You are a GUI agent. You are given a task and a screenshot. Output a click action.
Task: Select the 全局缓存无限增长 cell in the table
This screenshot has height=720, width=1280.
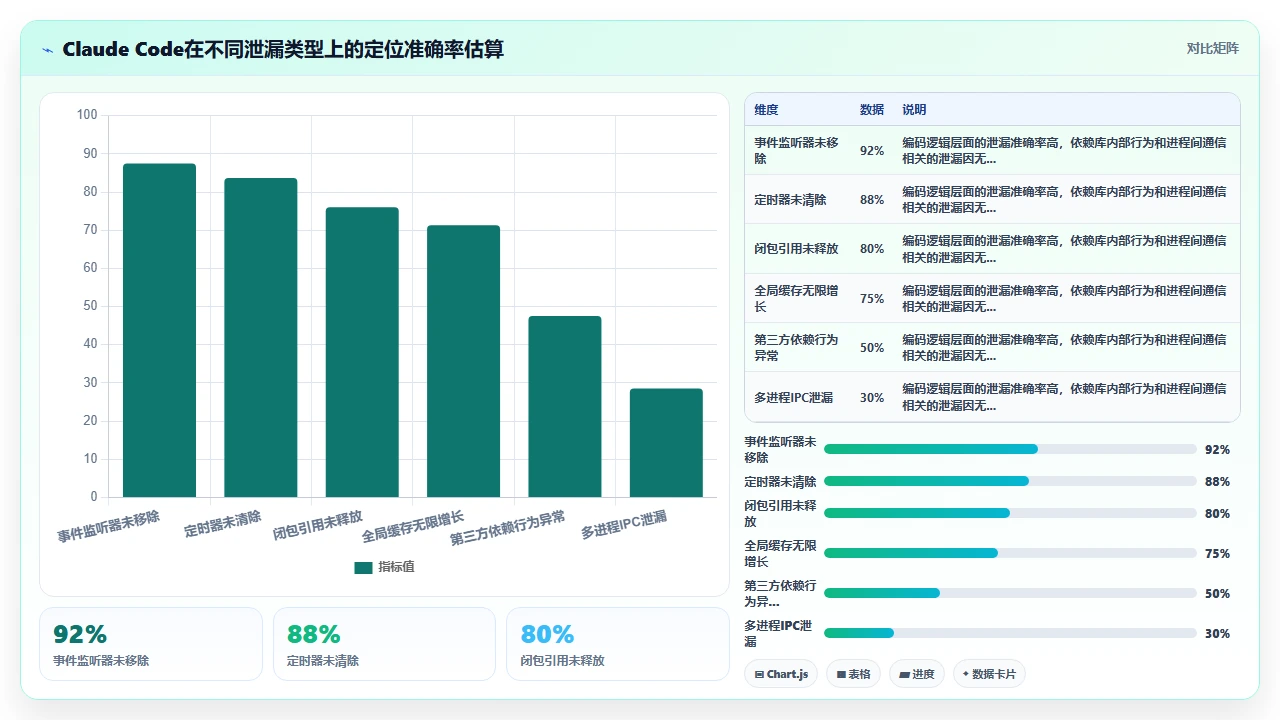pyautogui.click(x=796, y=298)
